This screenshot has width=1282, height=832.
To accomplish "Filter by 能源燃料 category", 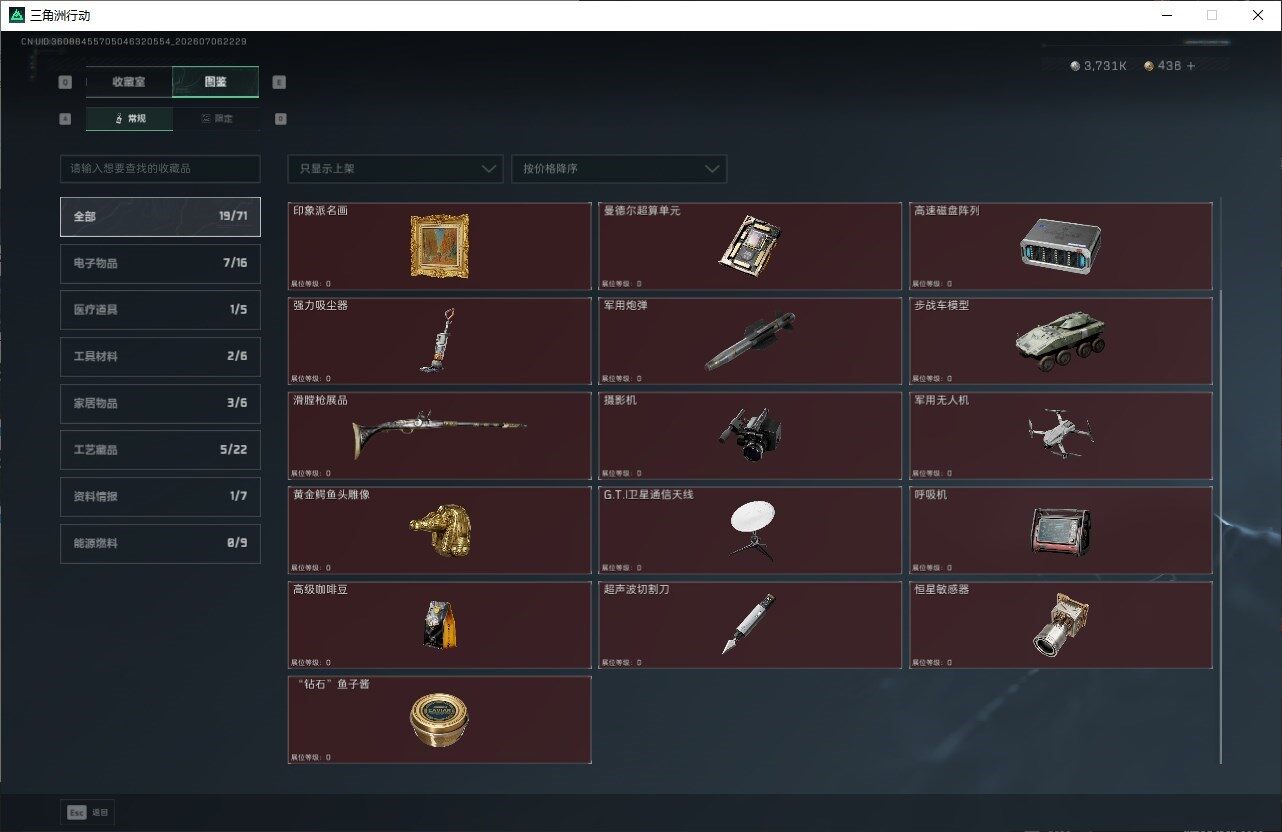I will point(160,544).
